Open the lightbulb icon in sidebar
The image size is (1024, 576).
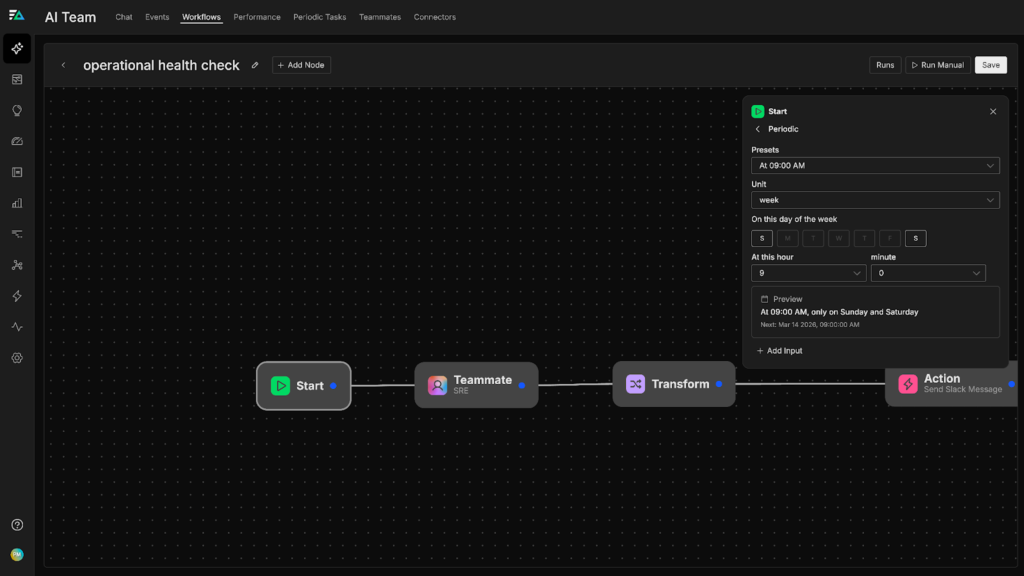point(17,110)
